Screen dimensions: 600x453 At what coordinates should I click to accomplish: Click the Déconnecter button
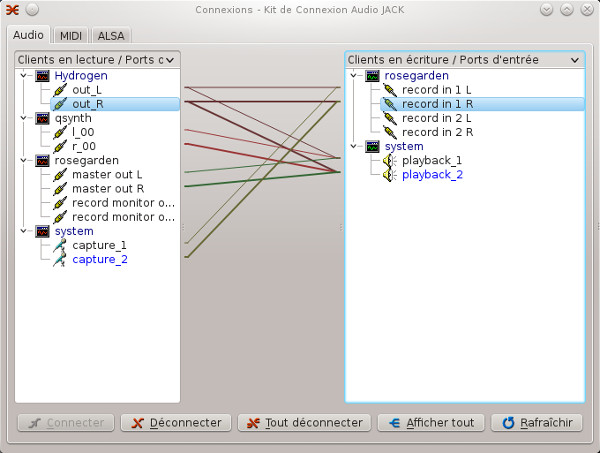(x=176, y=423)
